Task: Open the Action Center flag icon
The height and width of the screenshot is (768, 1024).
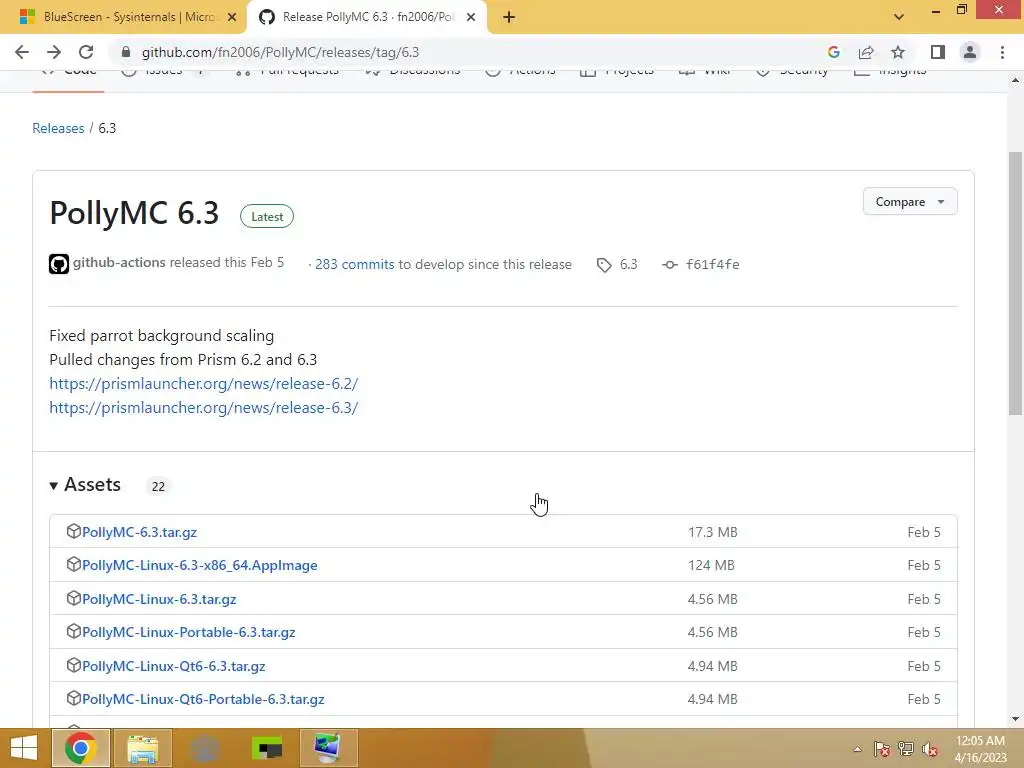Action: point(882,749)
